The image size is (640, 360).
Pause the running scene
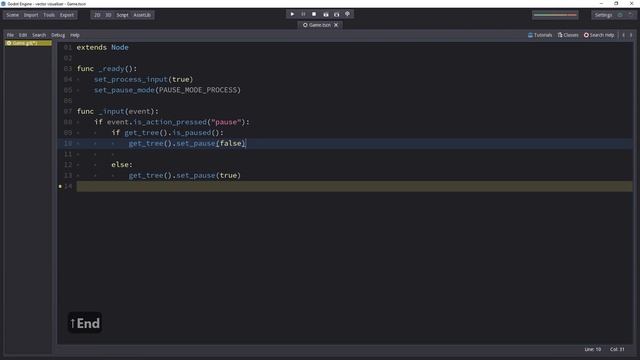[303, 14]
